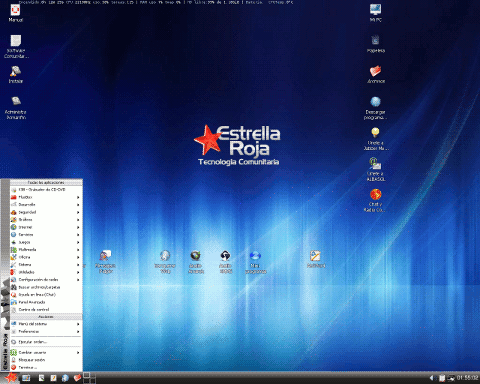
Task: Open the Papelera trash icon
Action: (x=376, y=43)
